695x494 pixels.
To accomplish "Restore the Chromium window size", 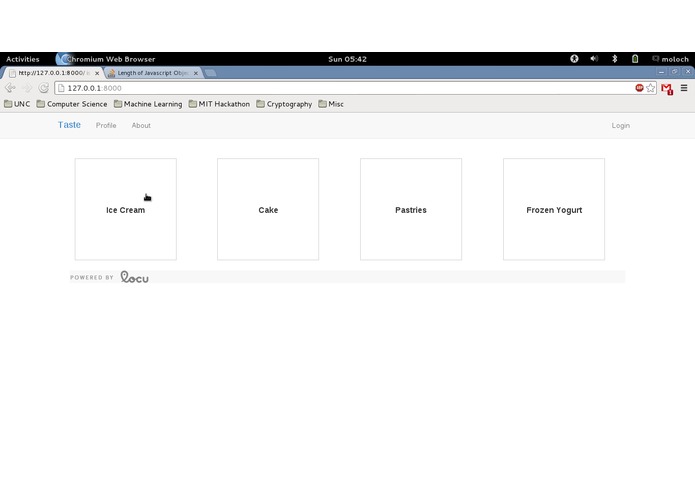I will click(675, 71).
